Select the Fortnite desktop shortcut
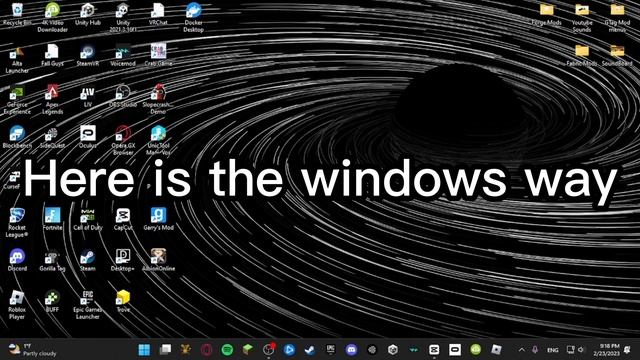This screenshot has height=360, width=640. pos(52,220)
